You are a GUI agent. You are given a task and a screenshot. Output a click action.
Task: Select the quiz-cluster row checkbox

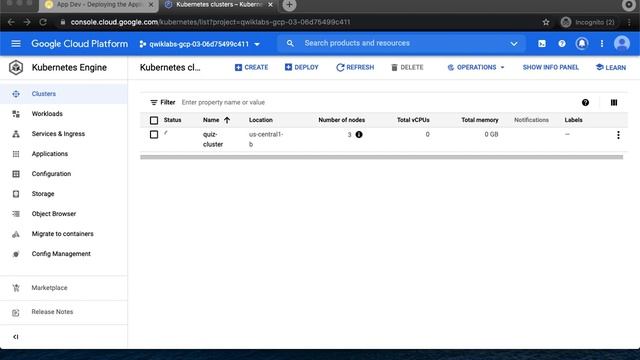click(x=154, y=134)
